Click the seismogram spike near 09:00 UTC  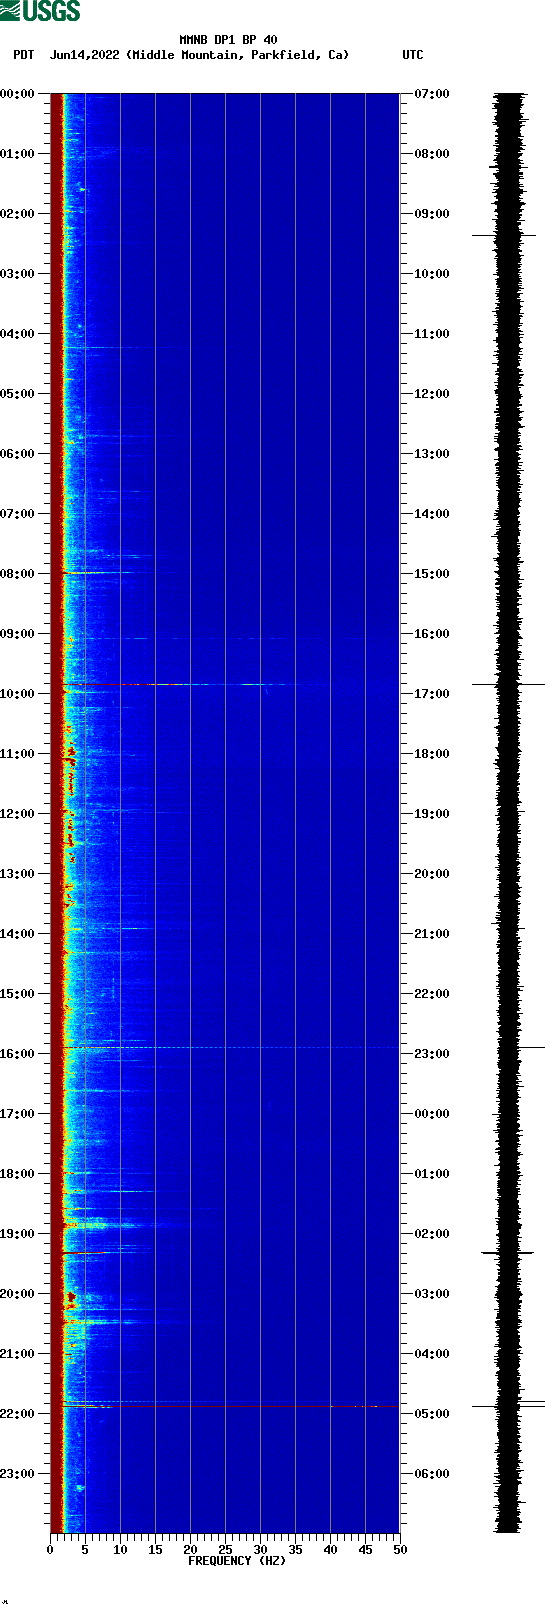click(x=504, y=235)
